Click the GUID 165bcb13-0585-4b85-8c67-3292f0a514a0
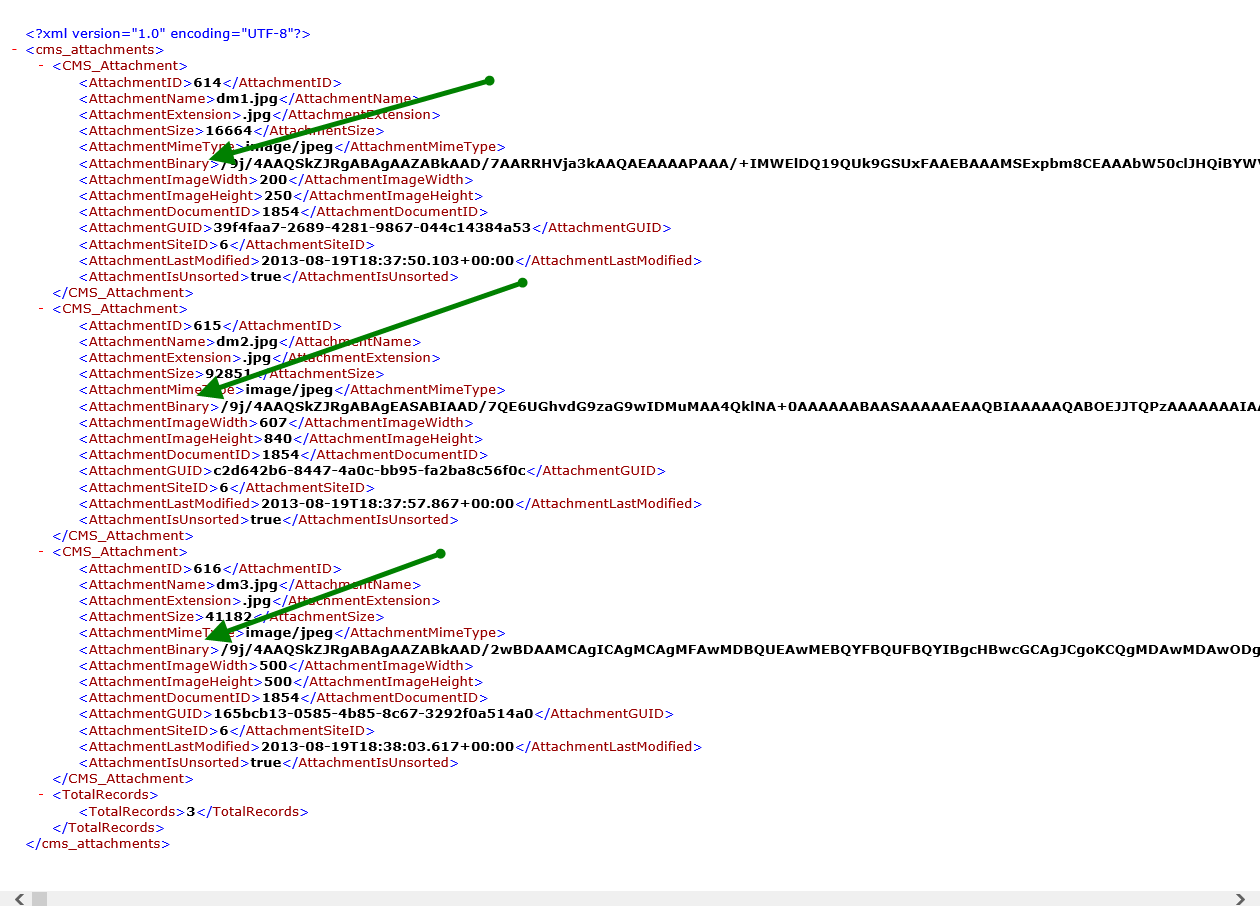Viewport: 1260px width, 906px height. (x=374, y=713)
